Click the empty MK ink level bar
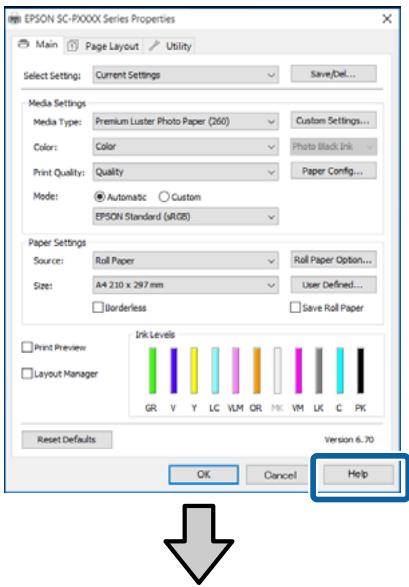 (x=277, y=371)
